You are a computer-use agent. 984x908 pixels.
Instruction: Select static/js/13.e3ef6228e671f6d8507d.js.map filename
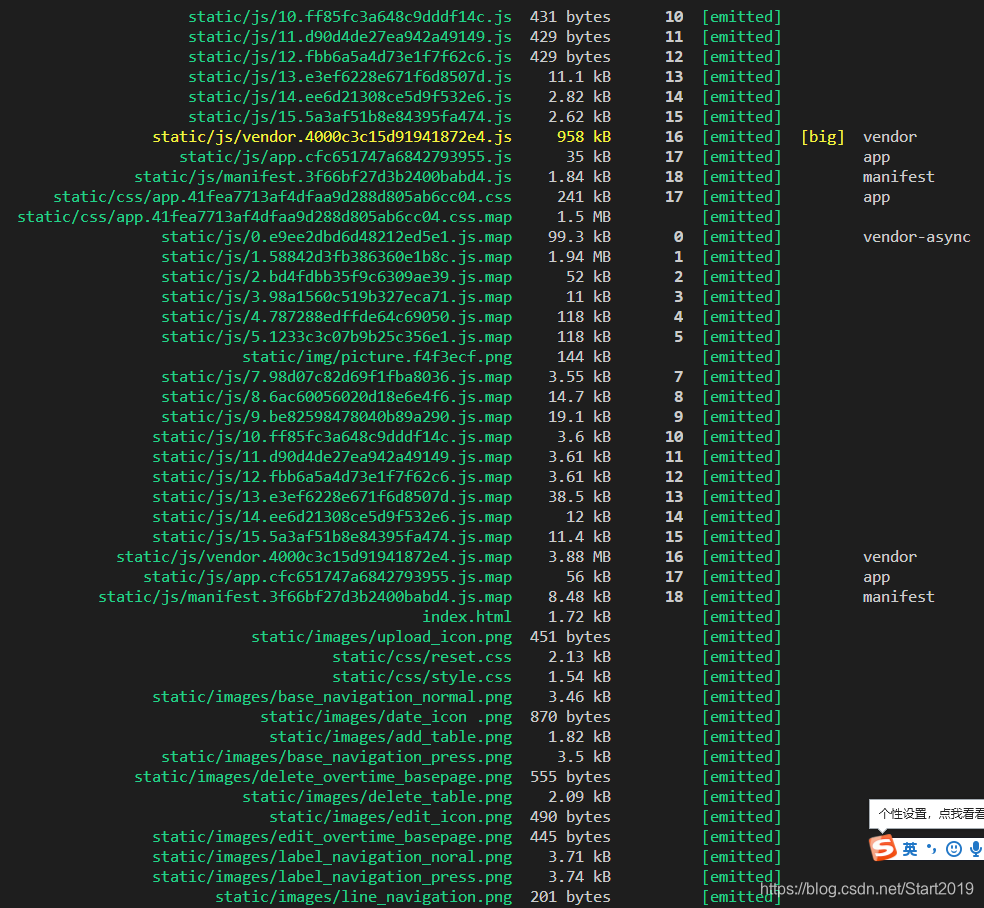click(x=332, y=497)
